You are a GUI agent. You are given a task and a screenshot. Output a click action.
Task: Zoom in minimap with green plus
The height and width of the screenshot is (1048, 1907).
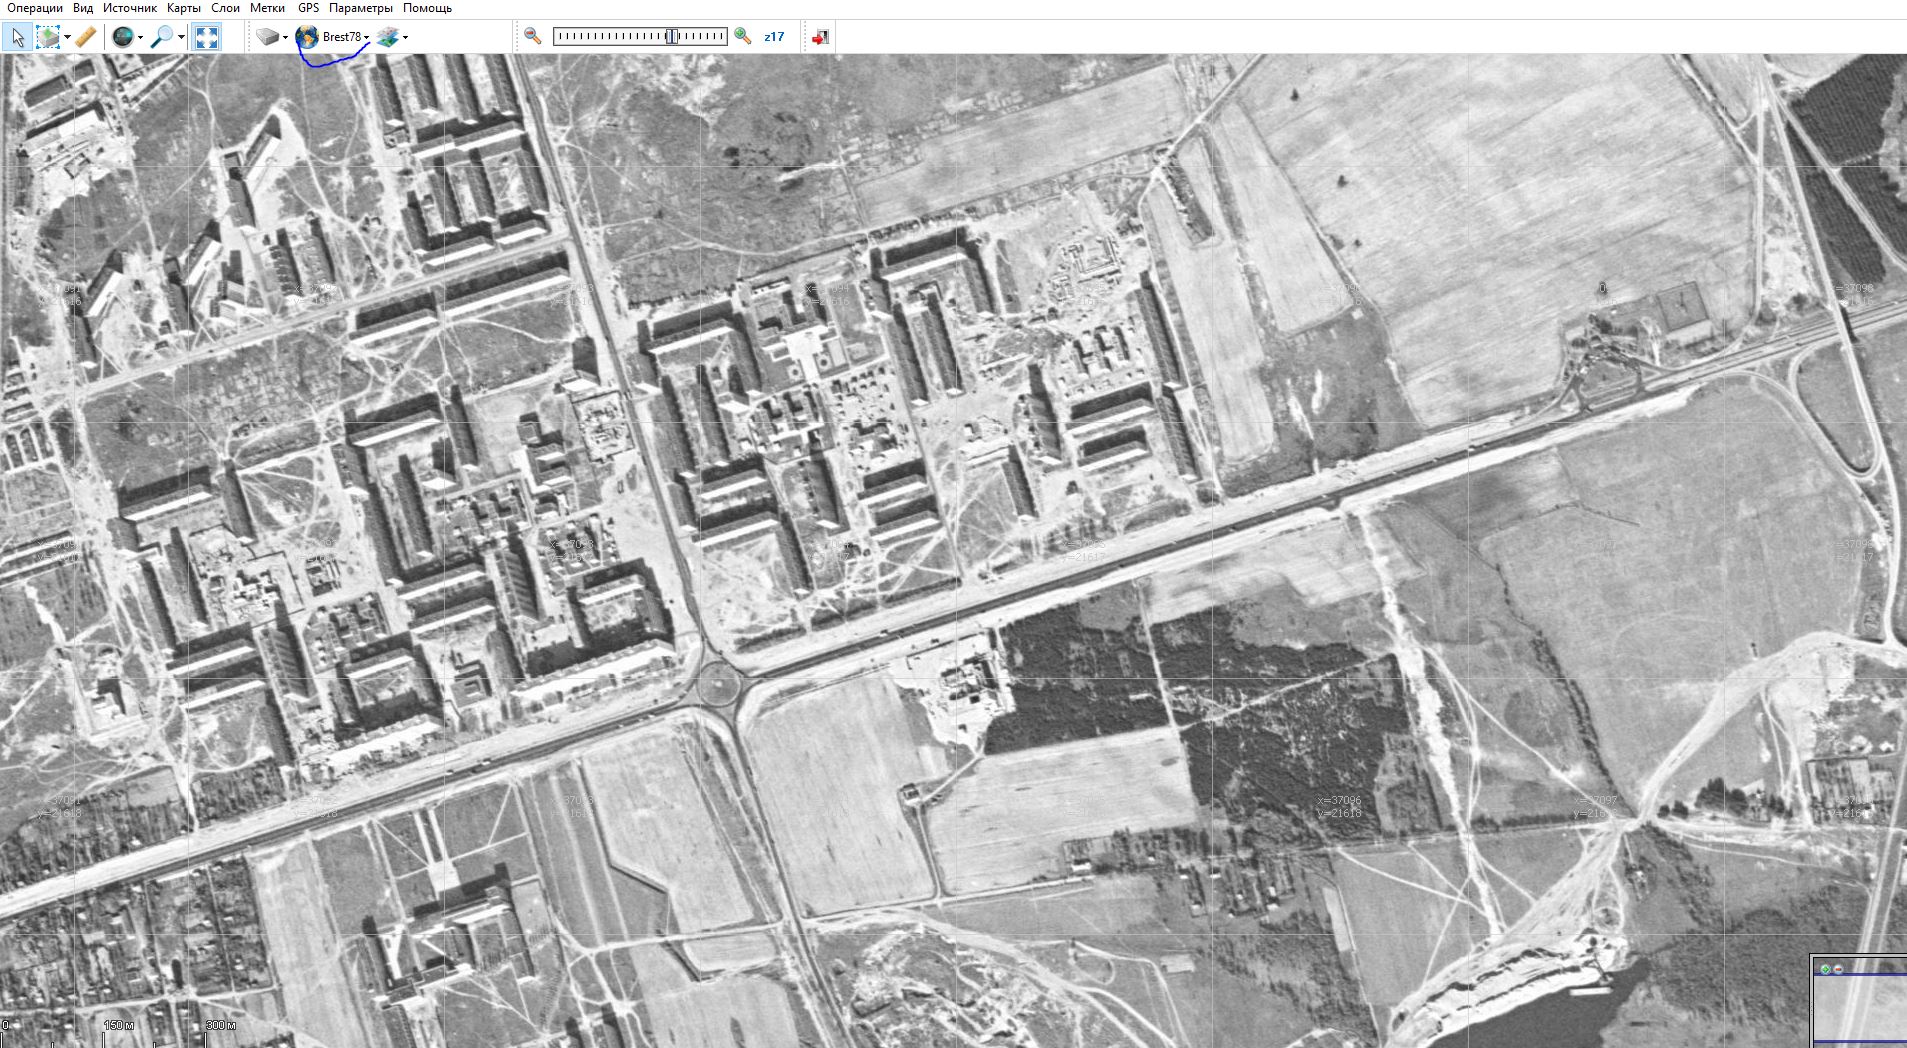click(x=1825, y=969)
